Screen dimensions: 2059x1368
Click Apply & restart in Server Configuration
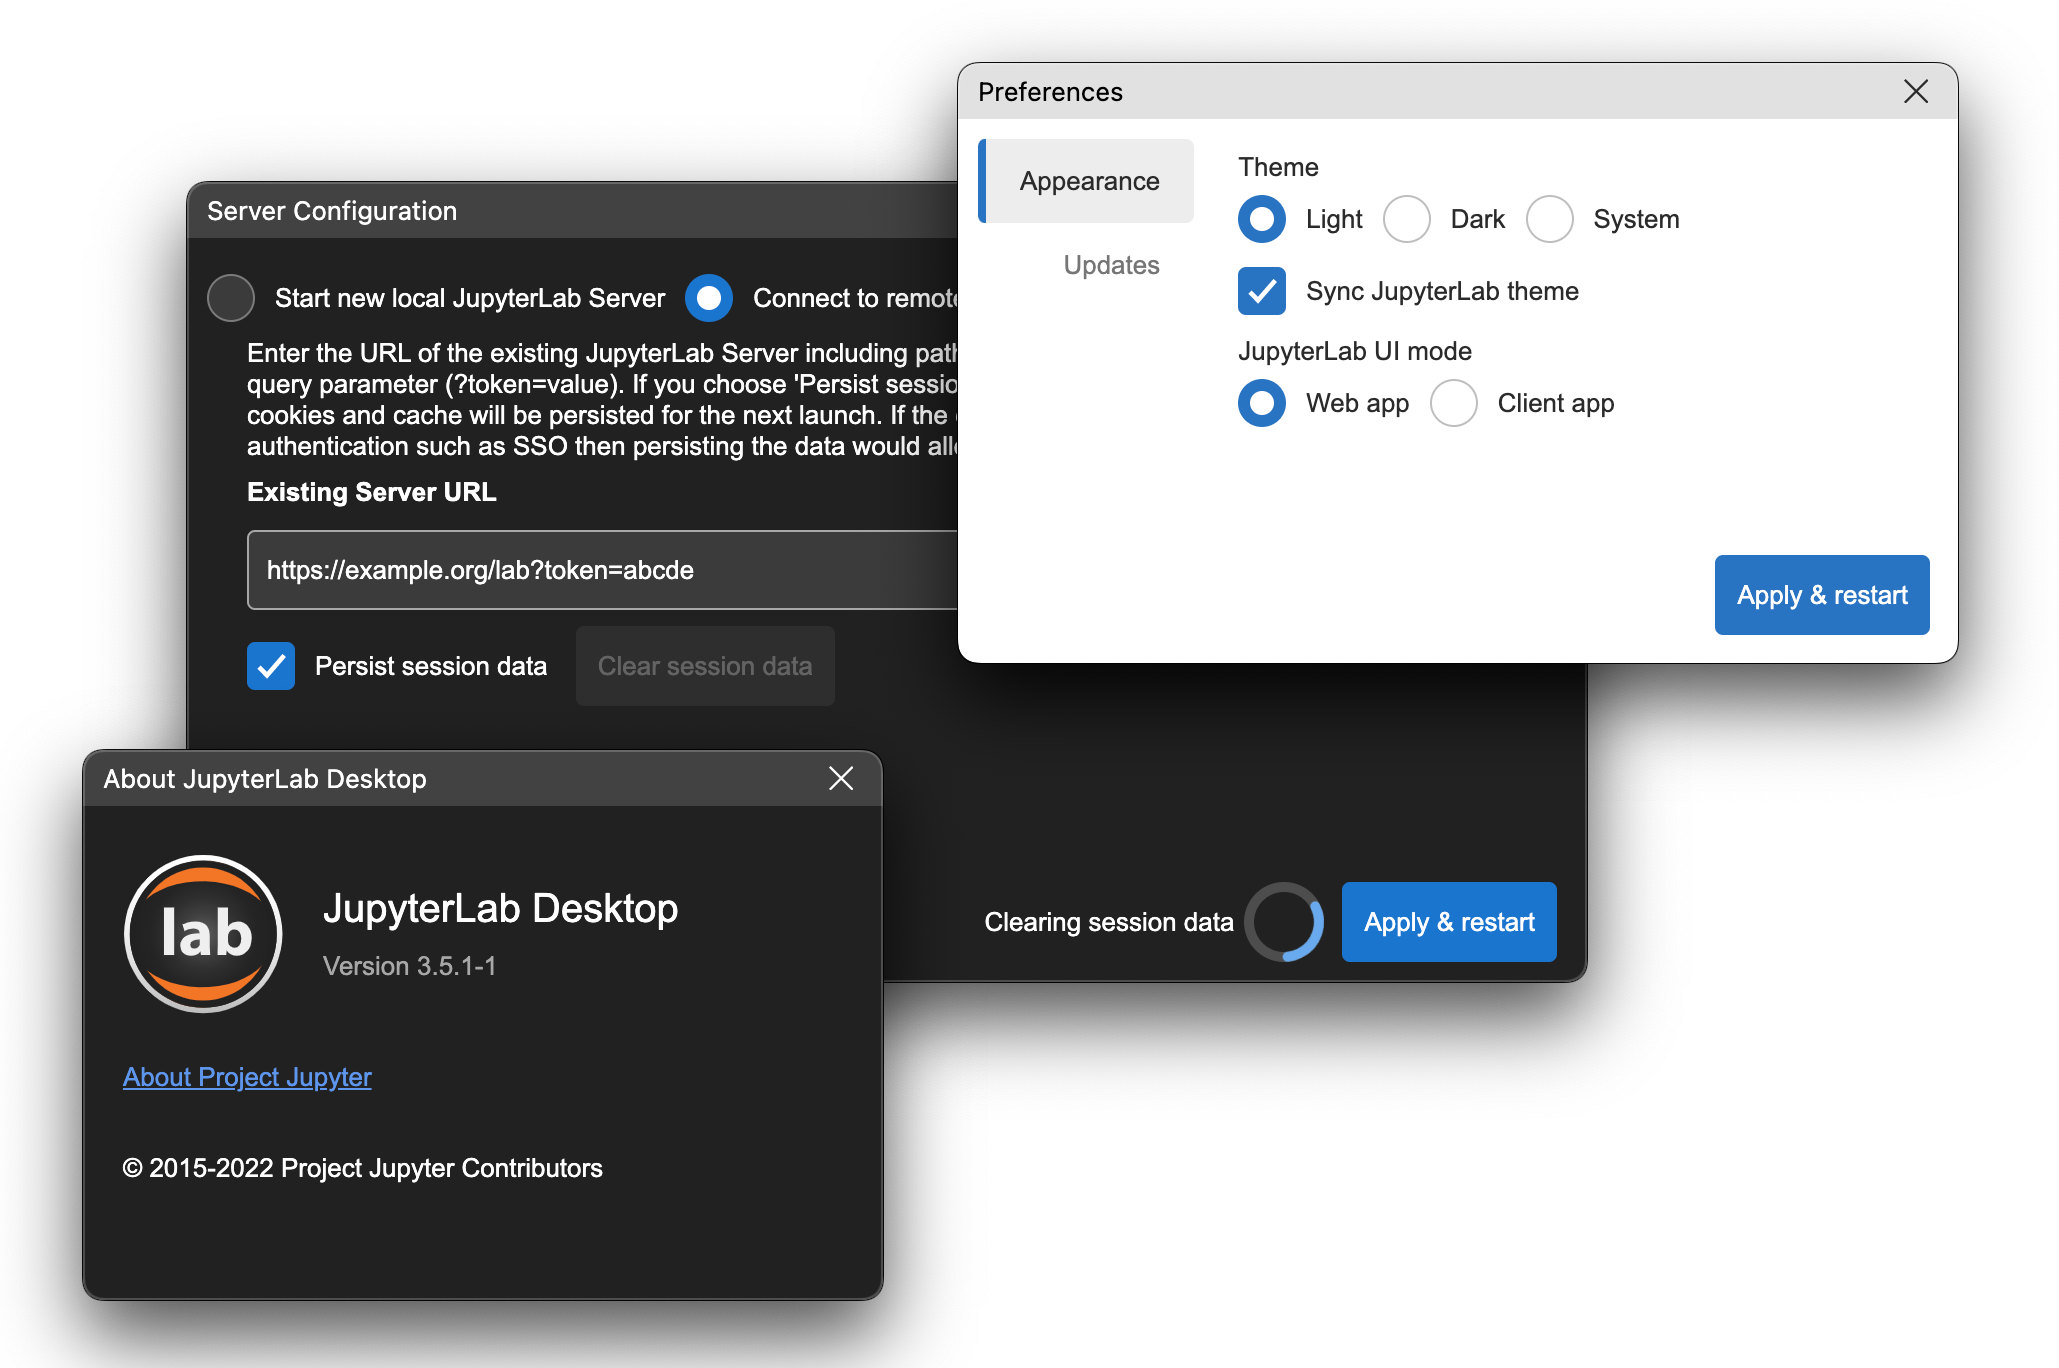1449,922
